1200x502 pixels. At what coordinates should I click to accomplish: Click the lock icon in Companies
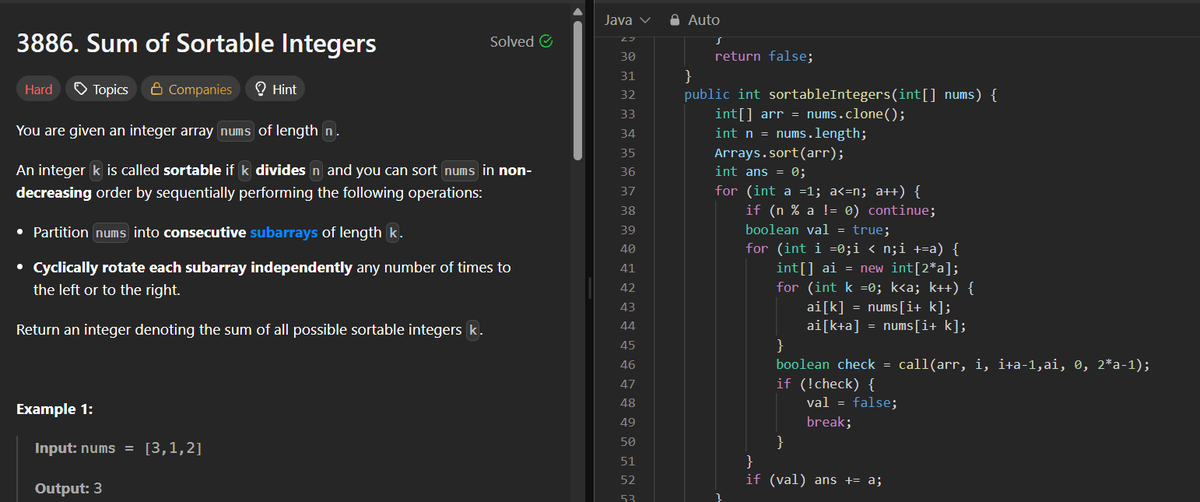point(157,89)
